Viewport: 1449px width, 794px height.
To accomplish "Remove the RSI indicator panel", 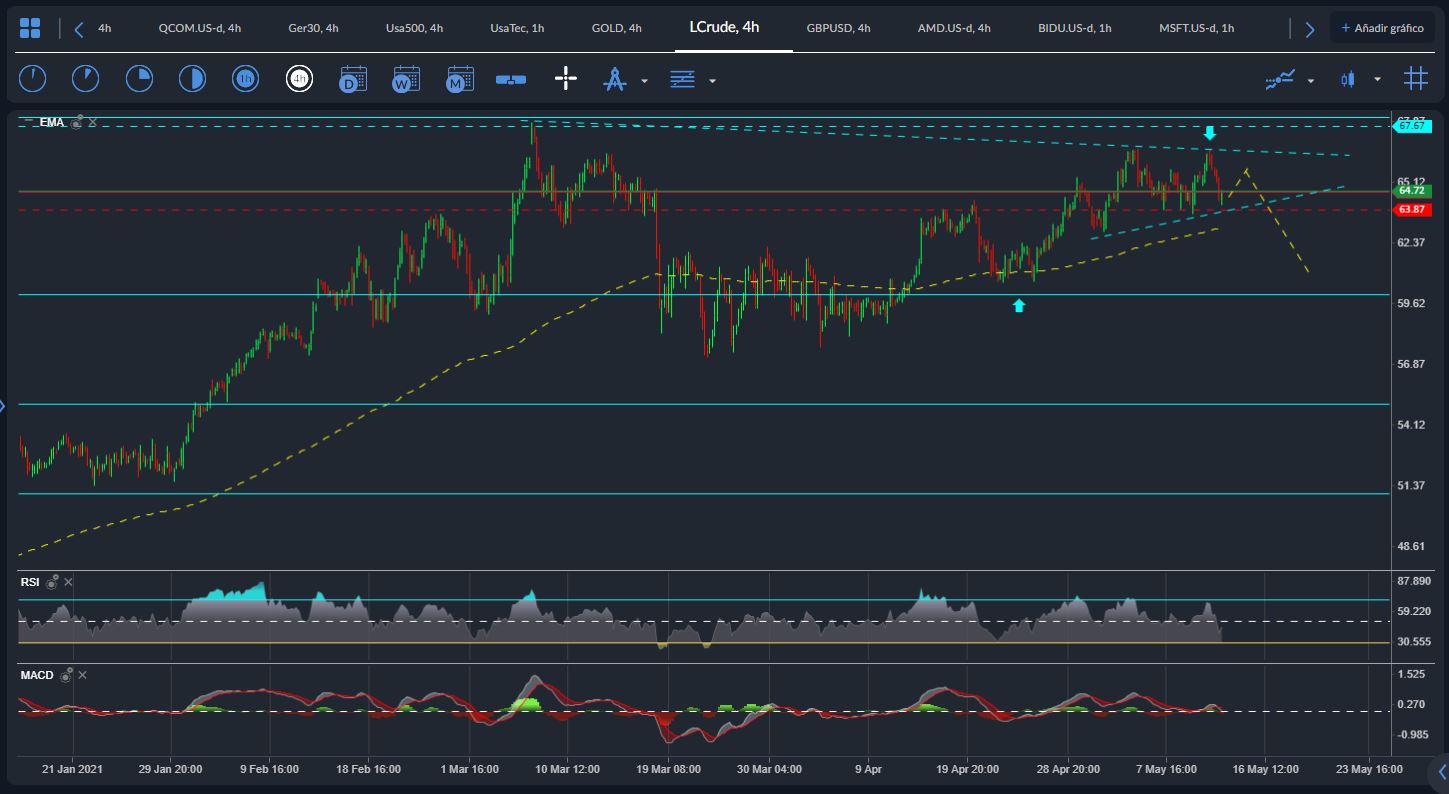I will [69, 582].
